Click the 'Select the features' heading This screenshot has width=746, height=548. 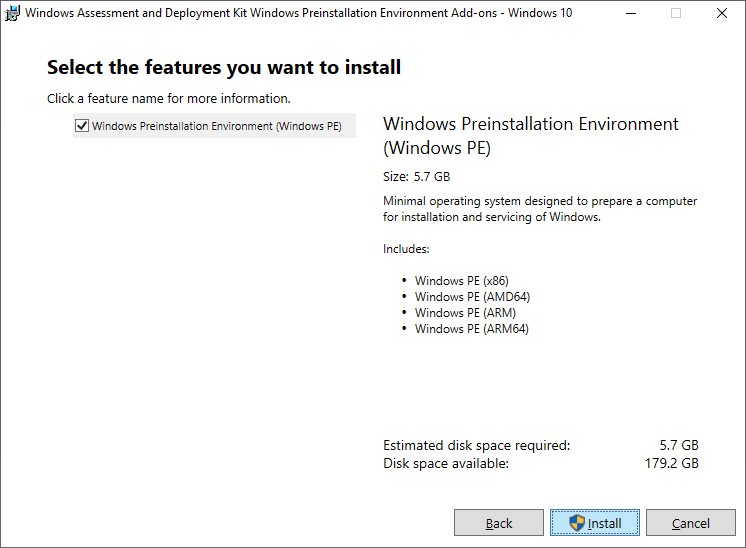[x=224, y=68]
